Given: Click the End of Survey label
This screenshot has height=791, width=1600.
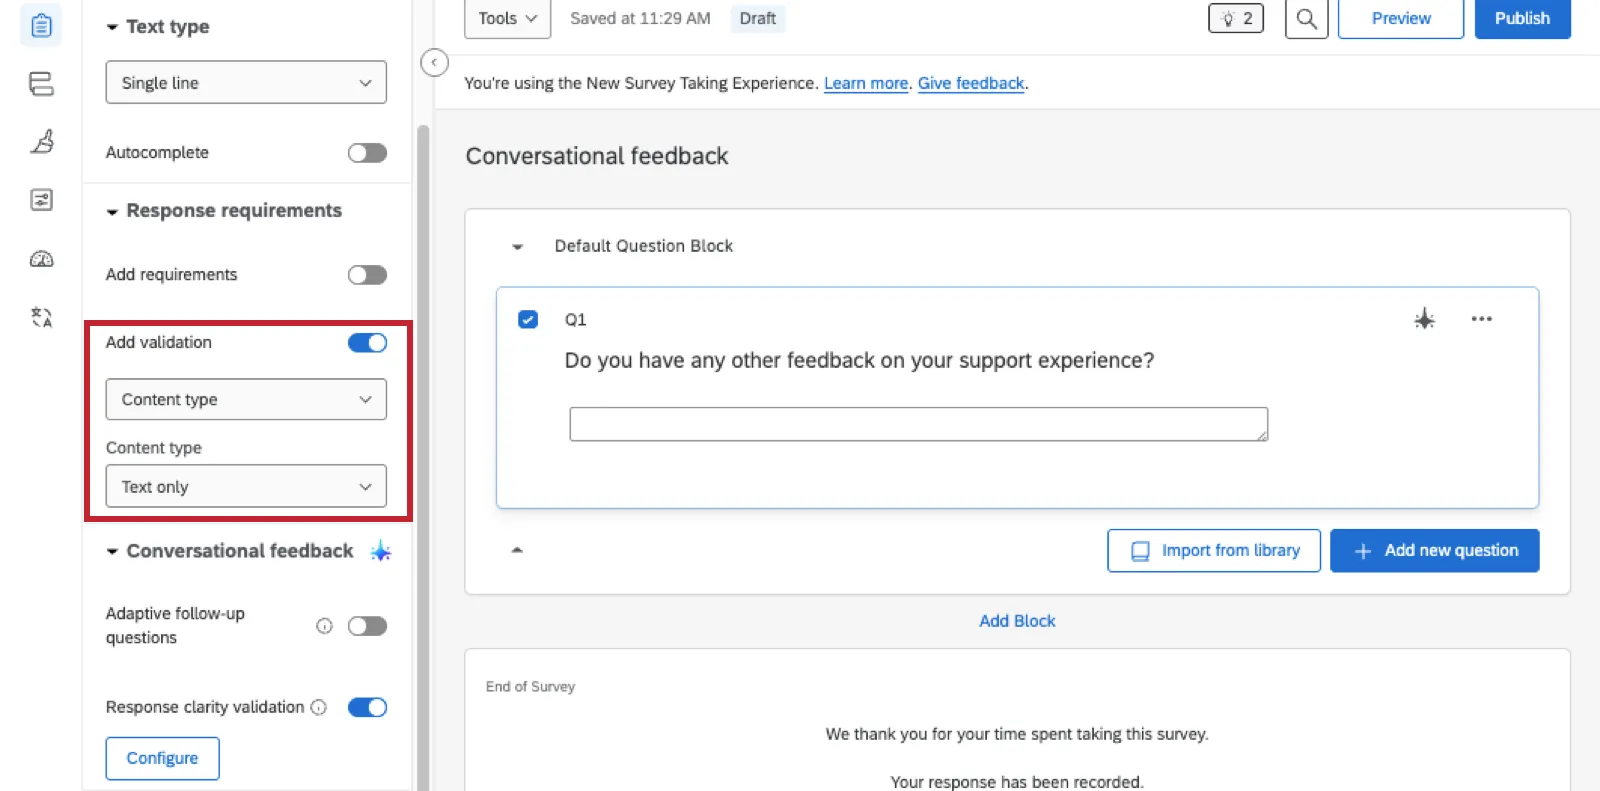Looking at the screenshot, I should tap(530, 687).
